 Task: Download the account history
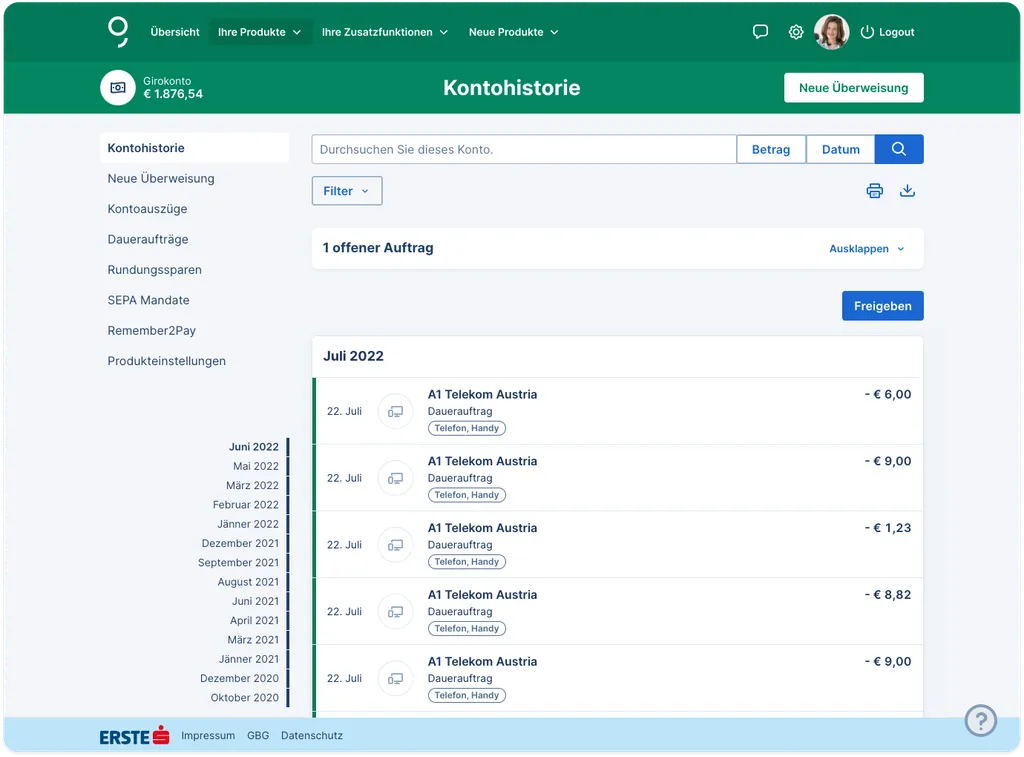[907, 191]
